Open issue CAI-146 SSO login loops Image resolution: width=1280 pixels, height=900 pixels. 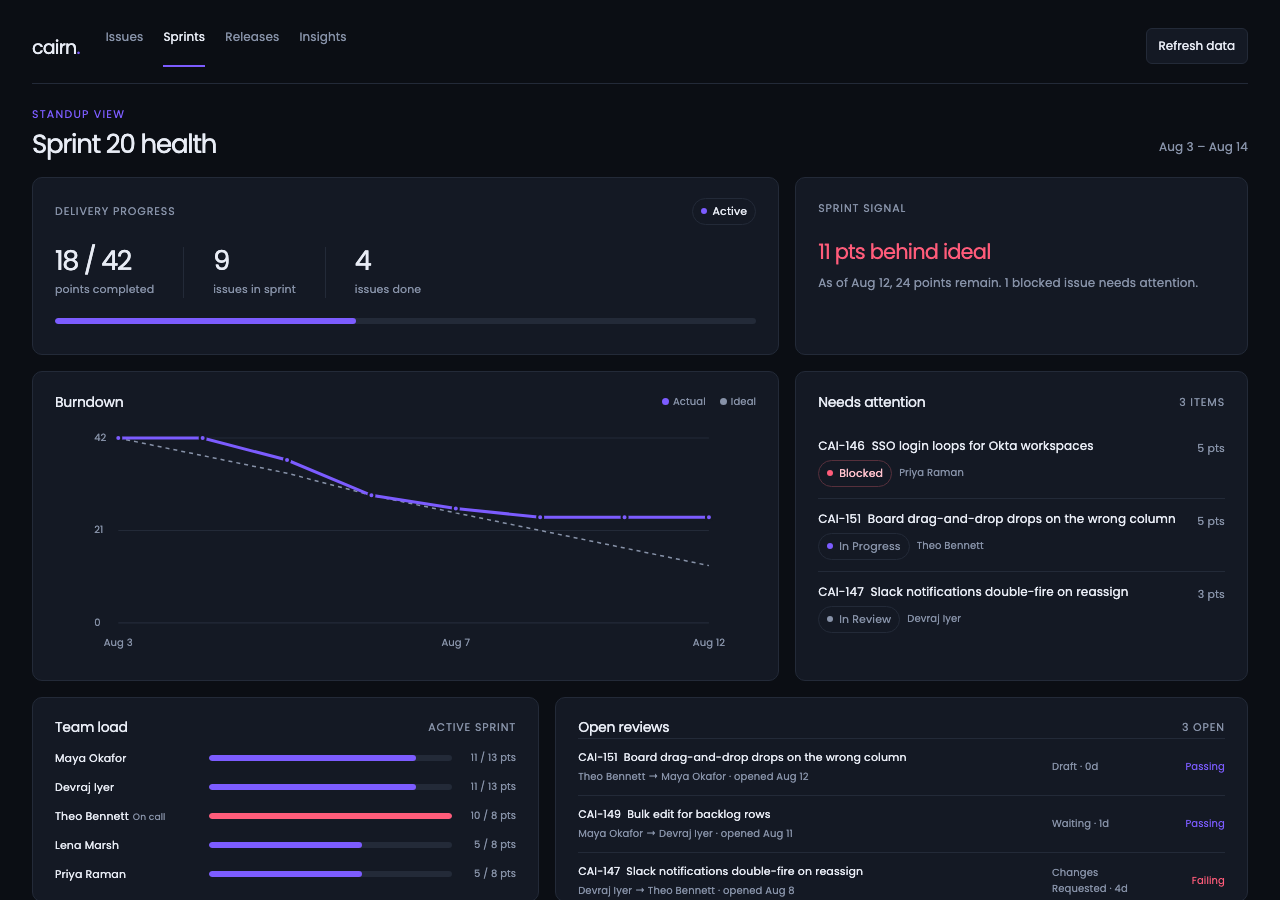[x=955, y=446]
